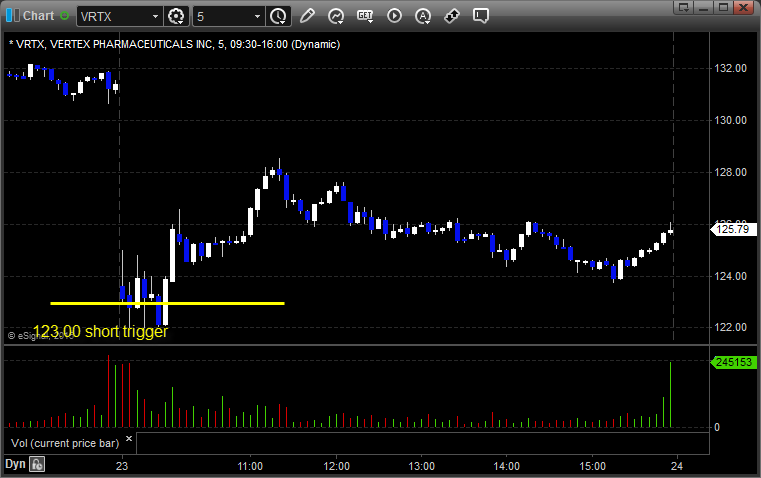Select the yellow horizontal trigger line
The height and width of the screenshot is (478, 761).
point(167,304)
